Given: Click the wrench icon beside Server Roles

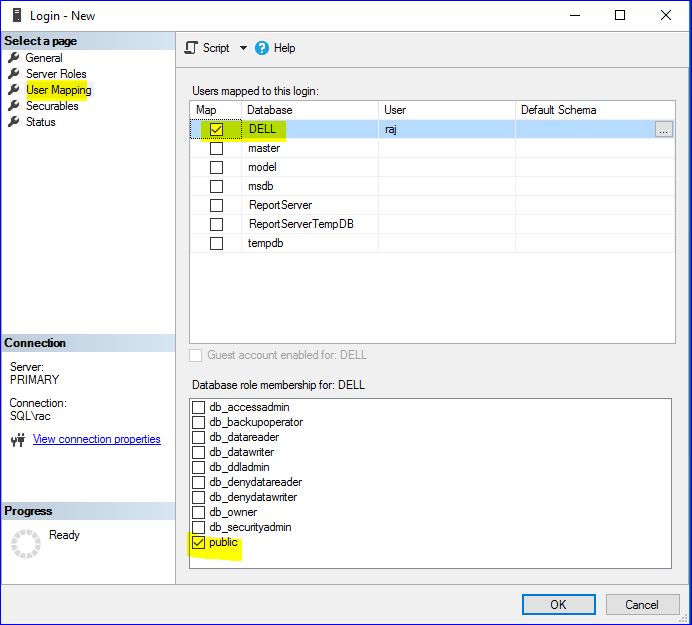Looking at the screenshot, I should pos(14,74).
